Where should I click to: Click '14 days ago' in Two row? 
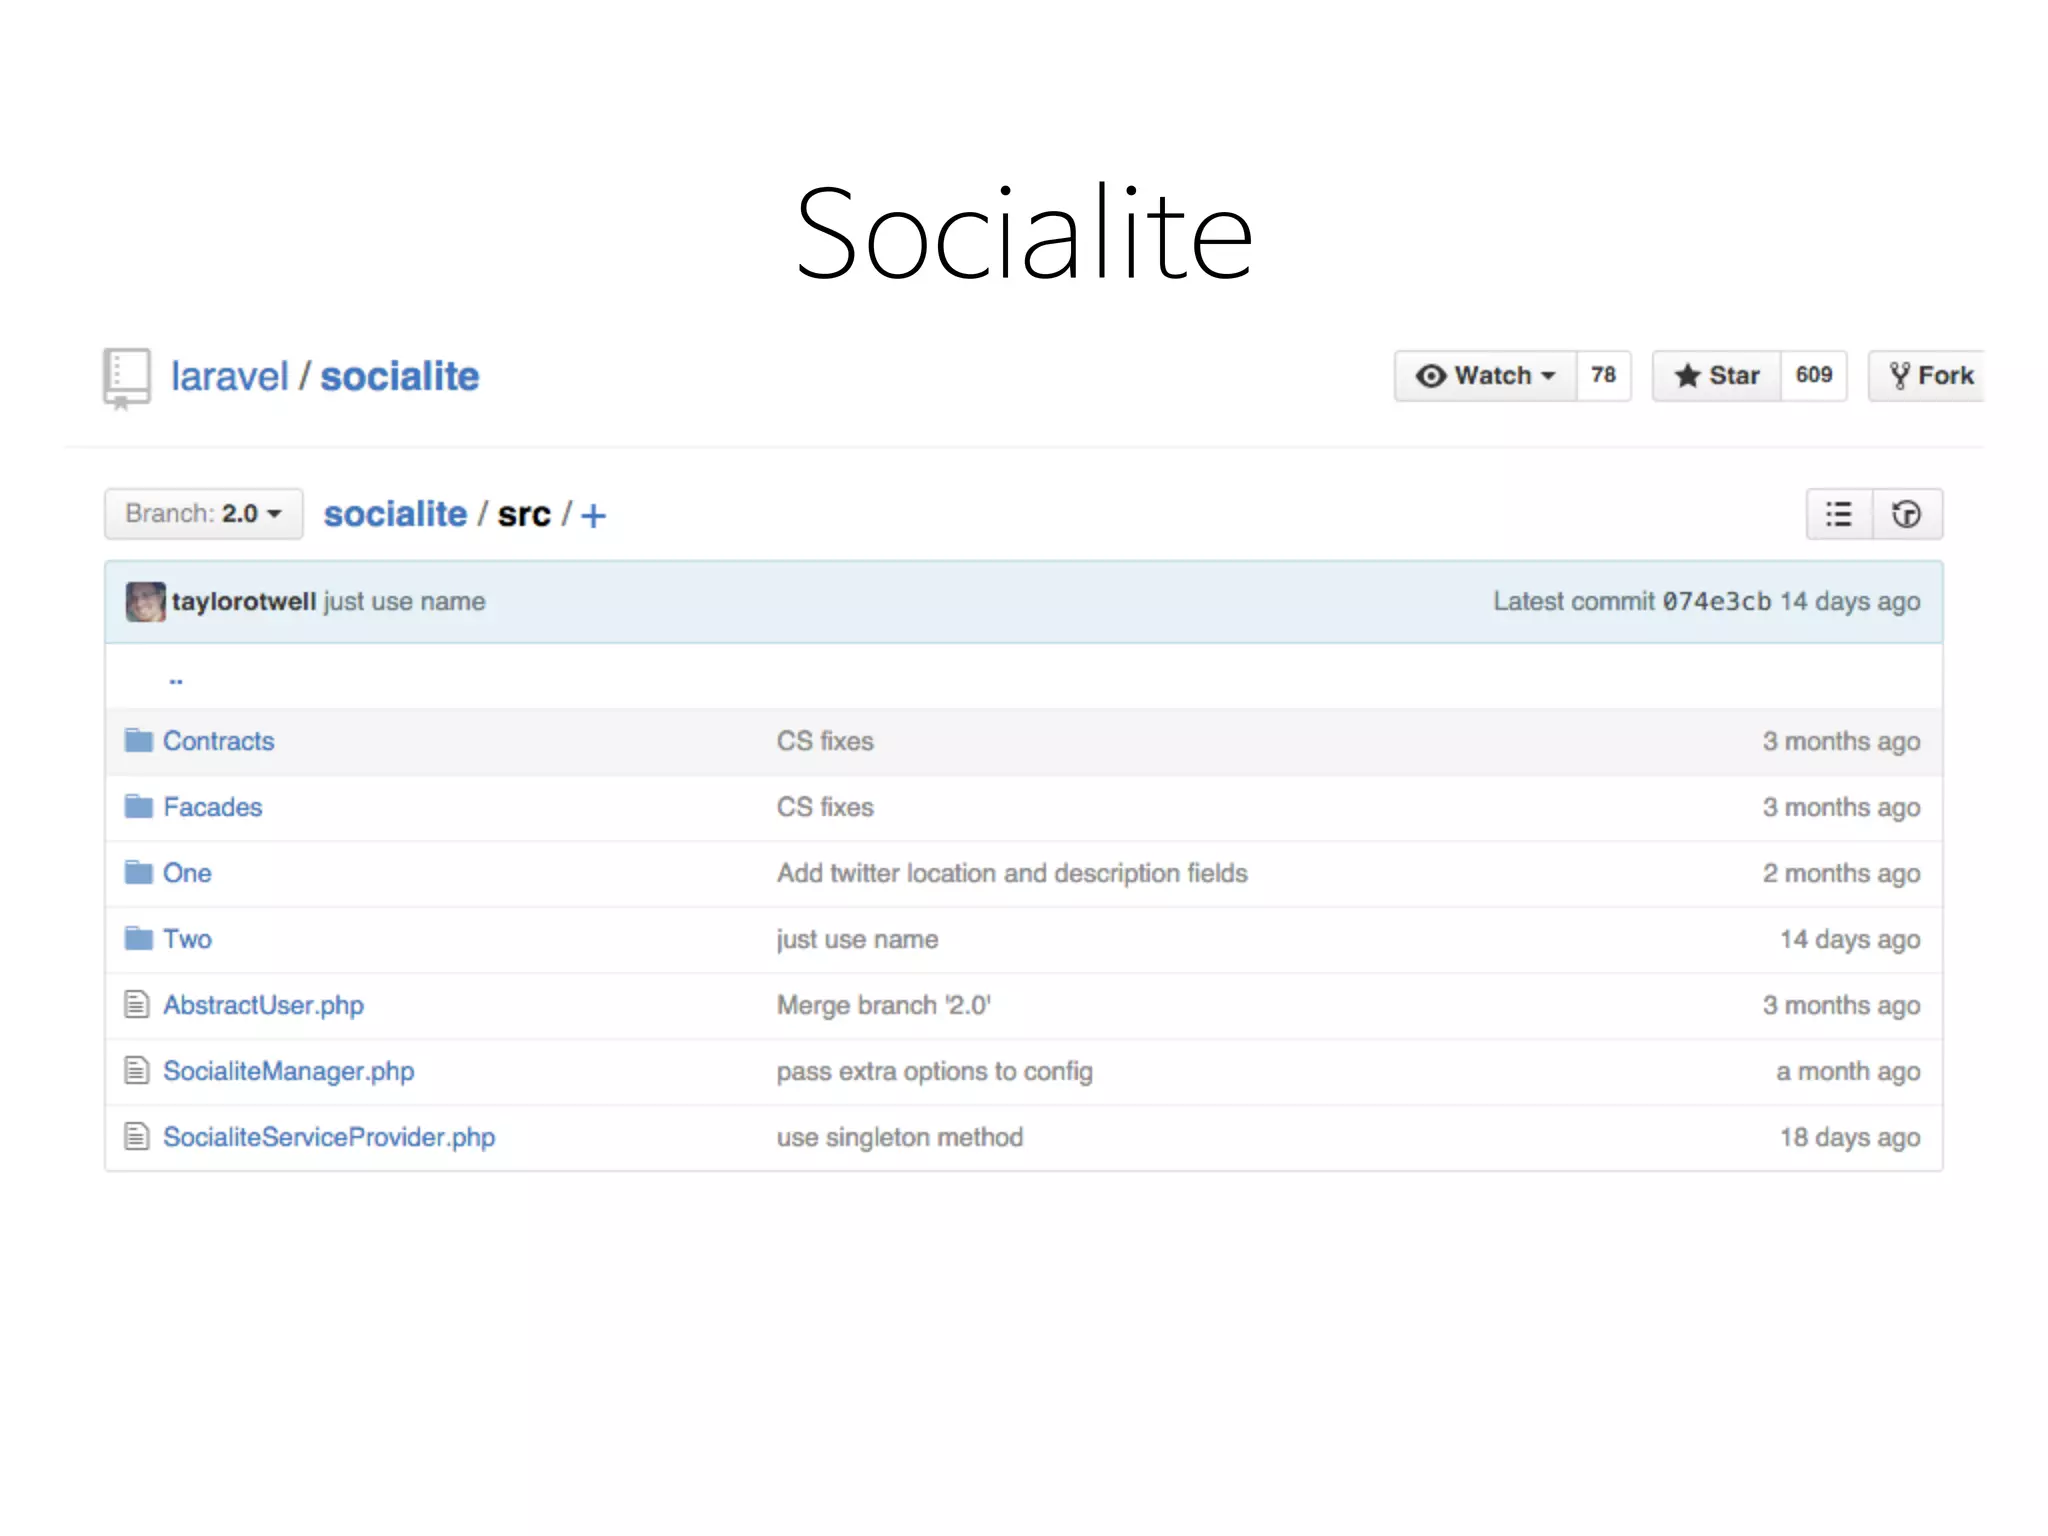click(x=1850, y=939)
